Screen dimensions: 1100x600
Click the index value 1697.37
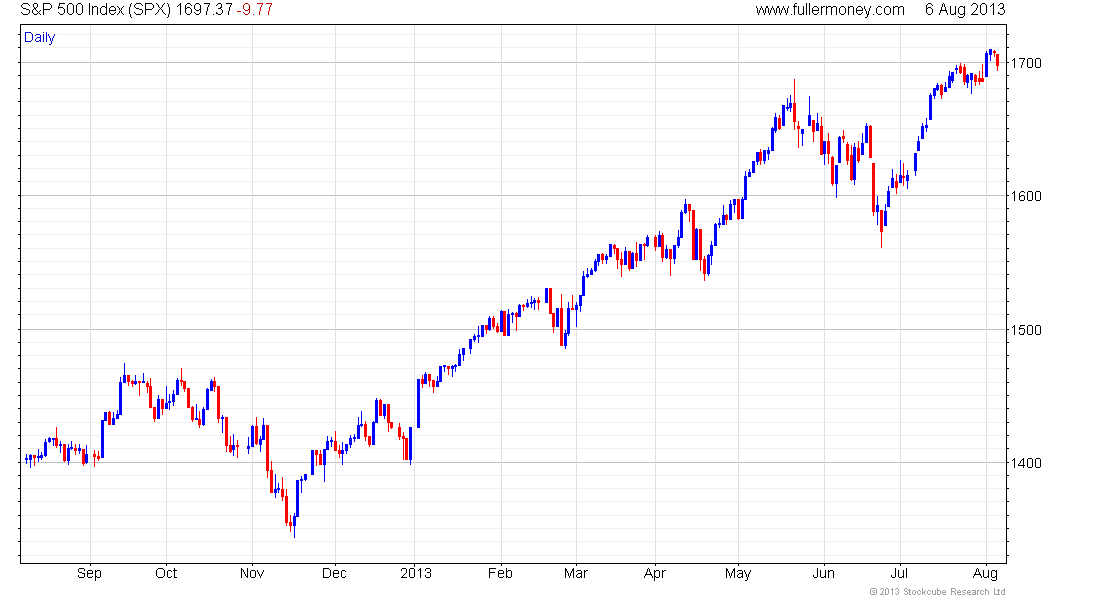(x=203, y=9)
